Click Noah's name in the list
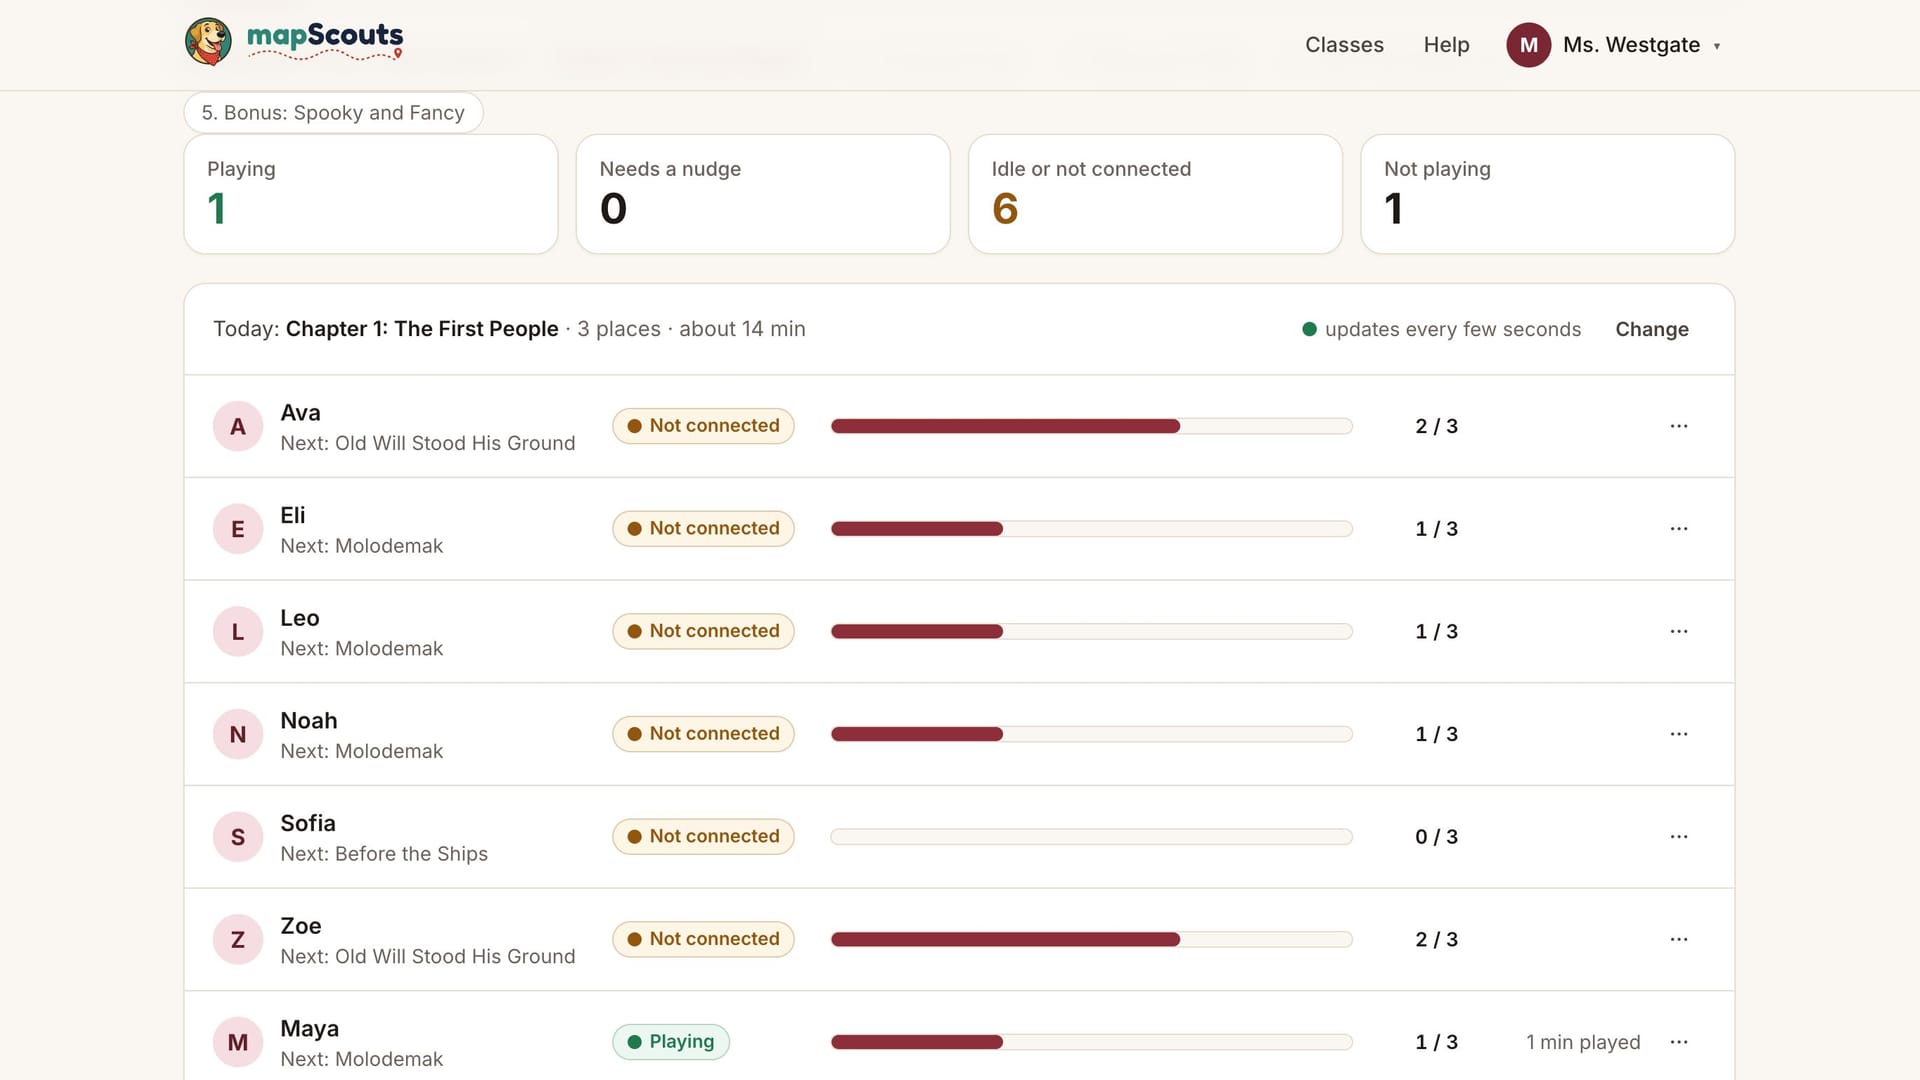This screenshot has width=1920, height=1080. coord(309,721)
